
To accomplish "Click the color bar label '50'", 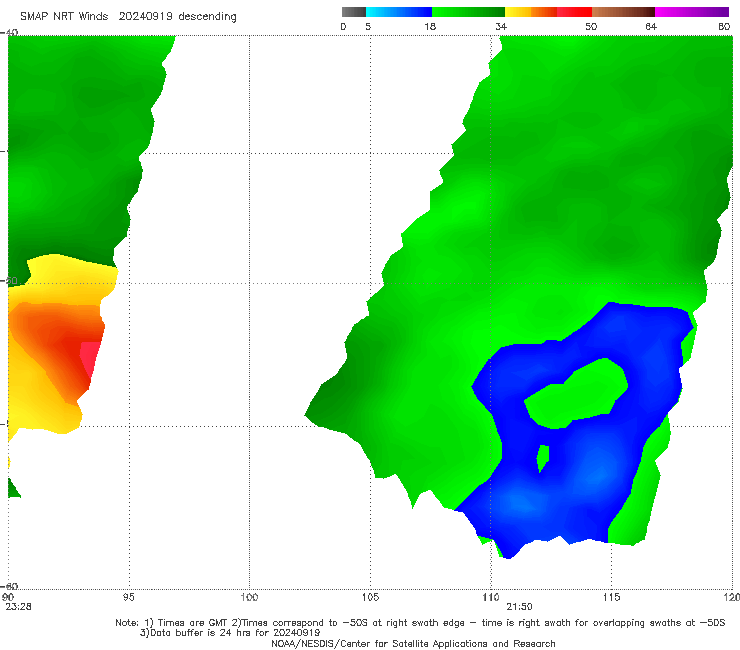I will [x=591, y=26].
